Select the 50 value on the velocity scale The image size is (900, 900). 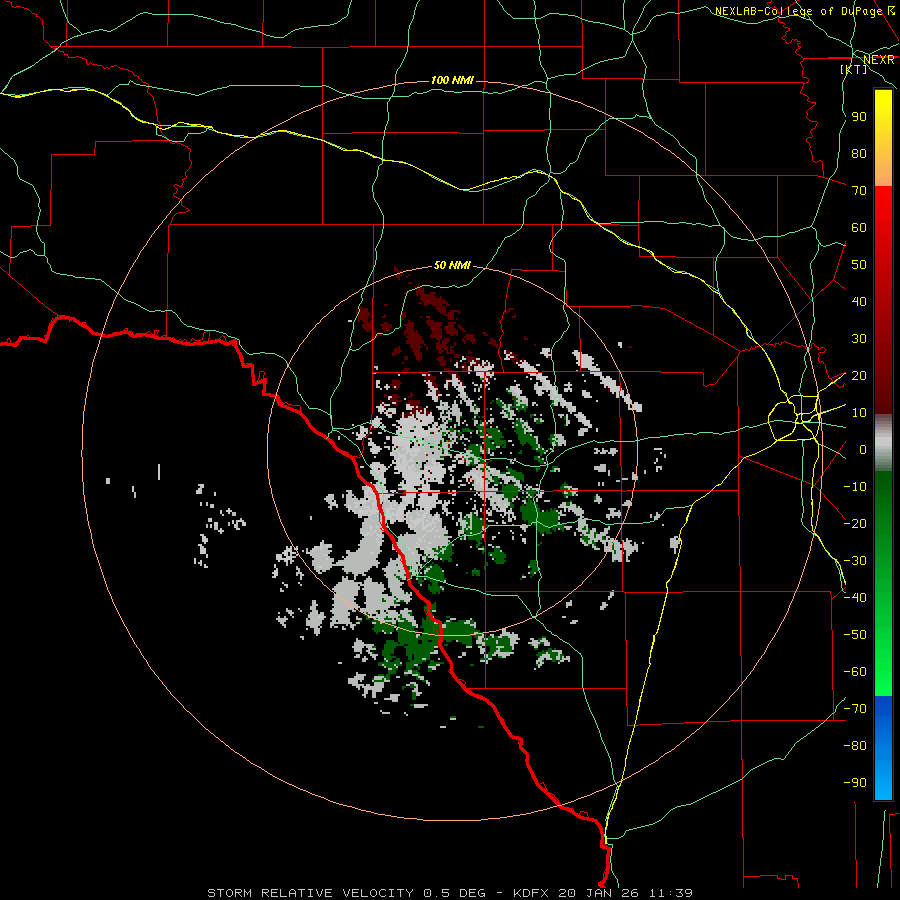[x=859, y=265]
